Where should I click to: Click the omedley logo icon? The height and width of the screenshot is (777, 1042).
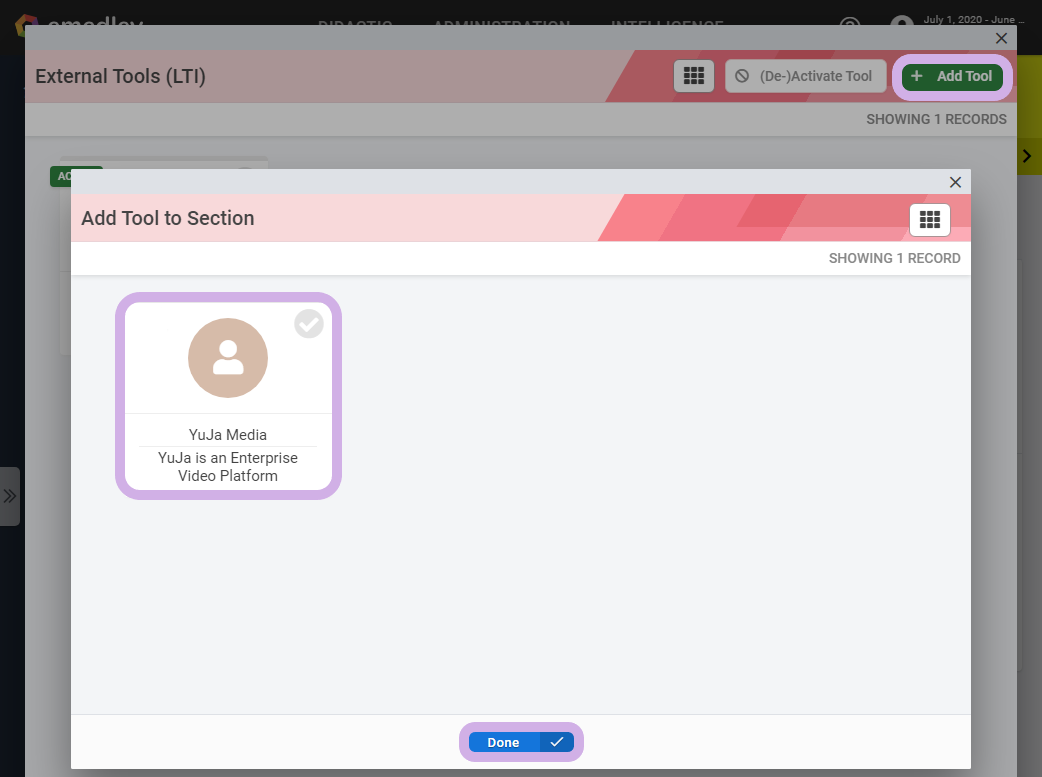(x=28, y=22)
